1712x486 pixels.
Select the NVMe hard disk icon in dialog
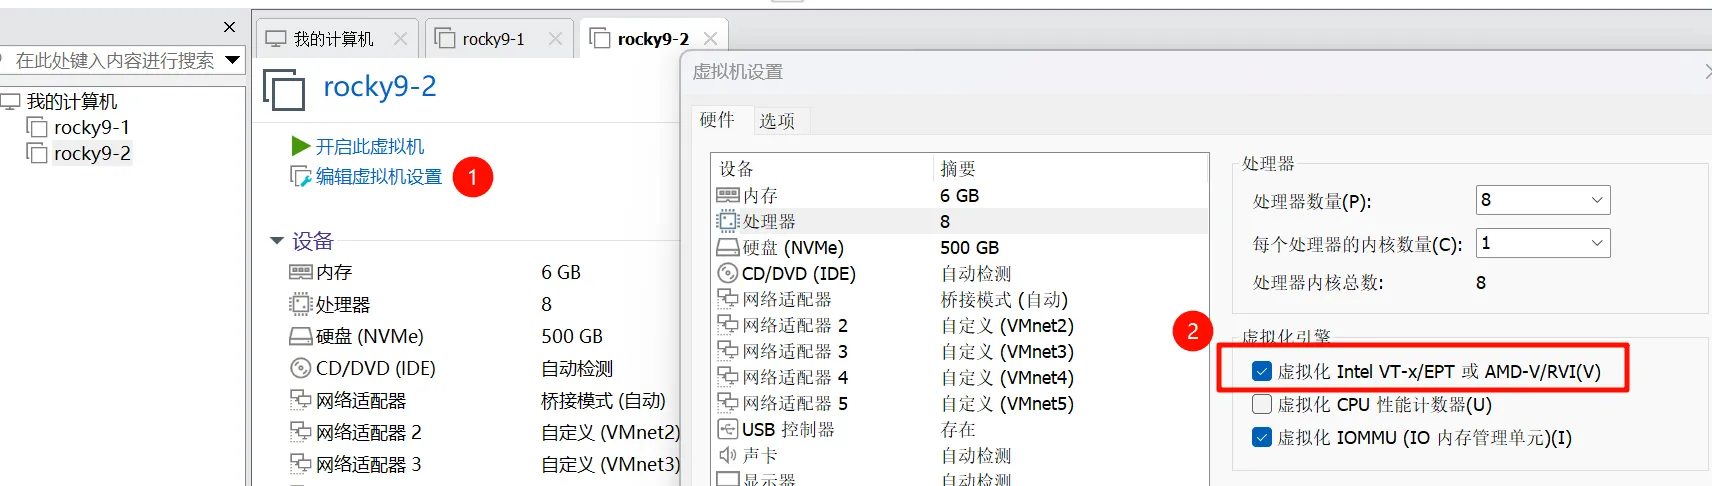pyautogui.click(x=727, y=248)
